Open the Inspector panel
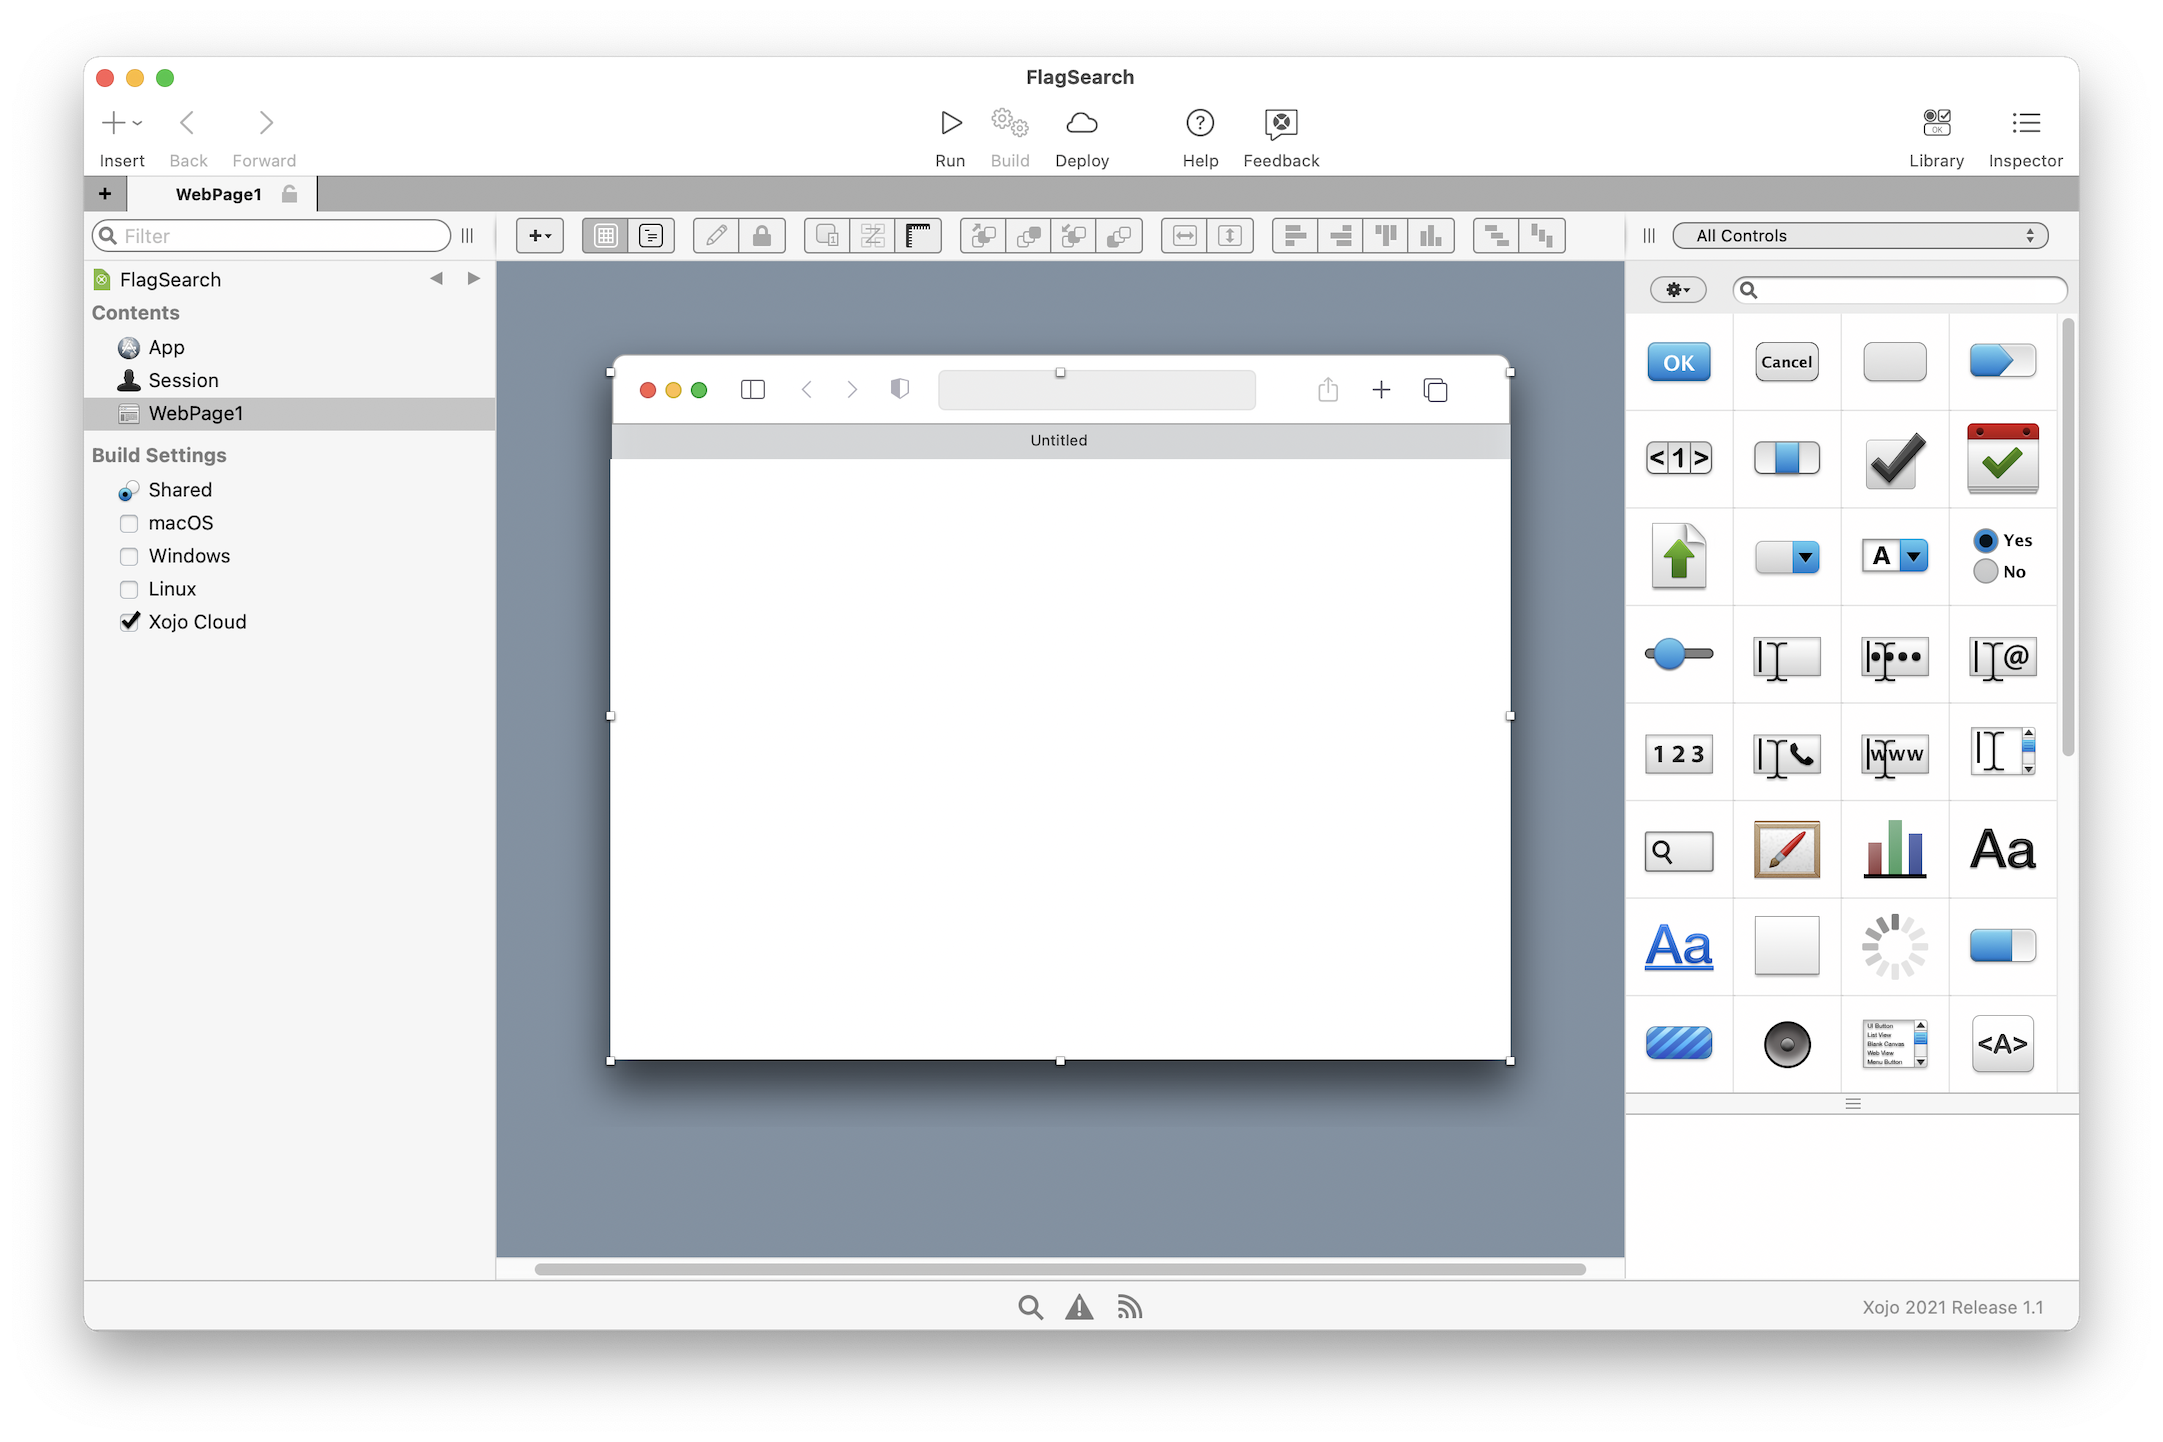 2025,124
